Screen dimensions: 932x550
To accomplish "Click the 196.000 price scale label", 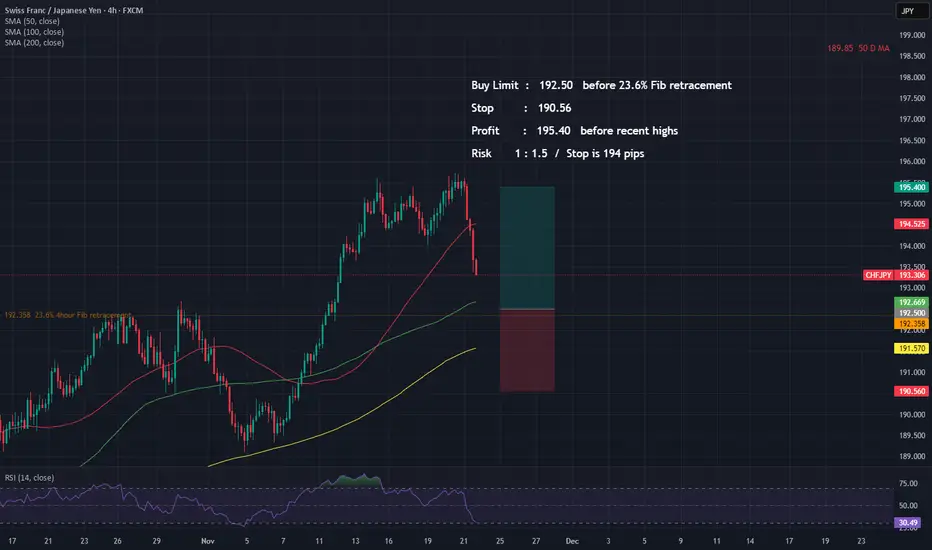I will tap(912, 162).
